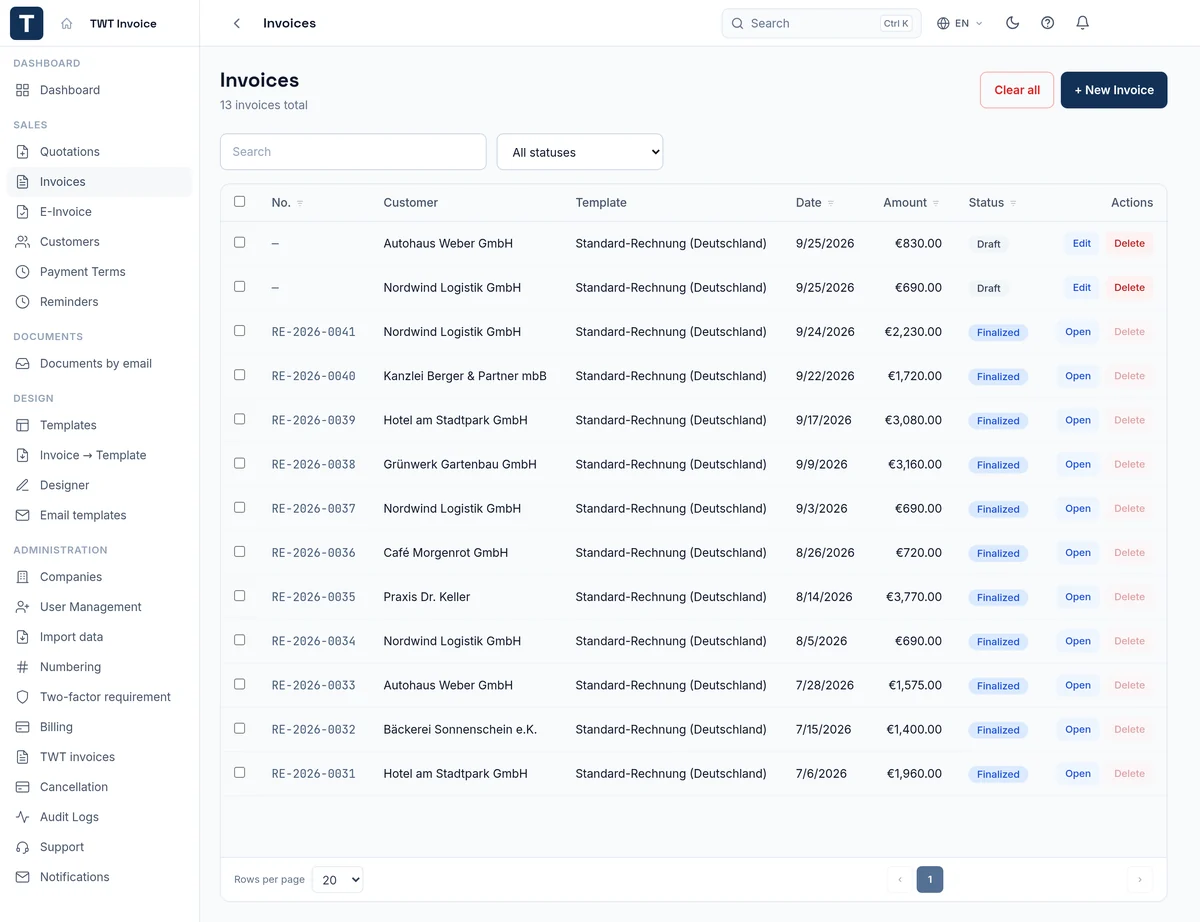The image size is (1200, 922).
Task: Select checkbox for invoice RE-2026-0040
Action: pos(239,374)
